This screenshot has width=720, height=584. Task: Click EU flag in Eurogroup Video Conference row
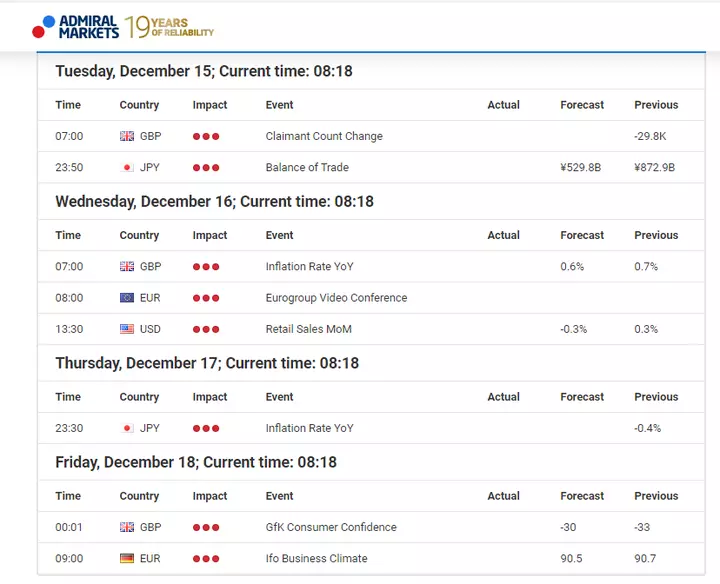tap(127, 298)
